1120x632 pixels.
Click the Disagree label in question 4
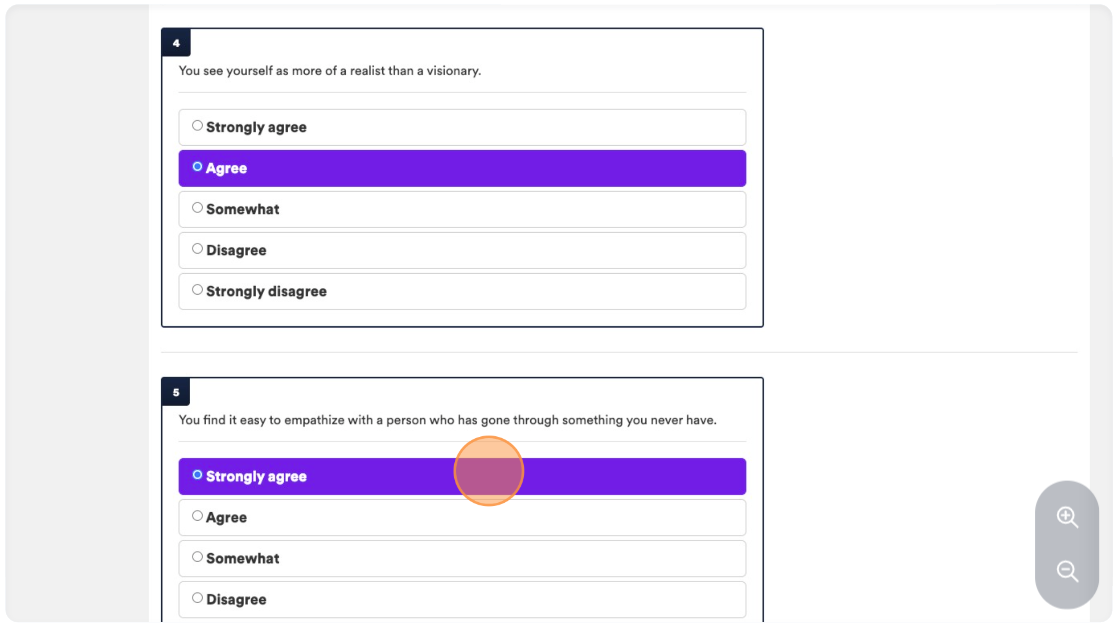pos(236,251)
